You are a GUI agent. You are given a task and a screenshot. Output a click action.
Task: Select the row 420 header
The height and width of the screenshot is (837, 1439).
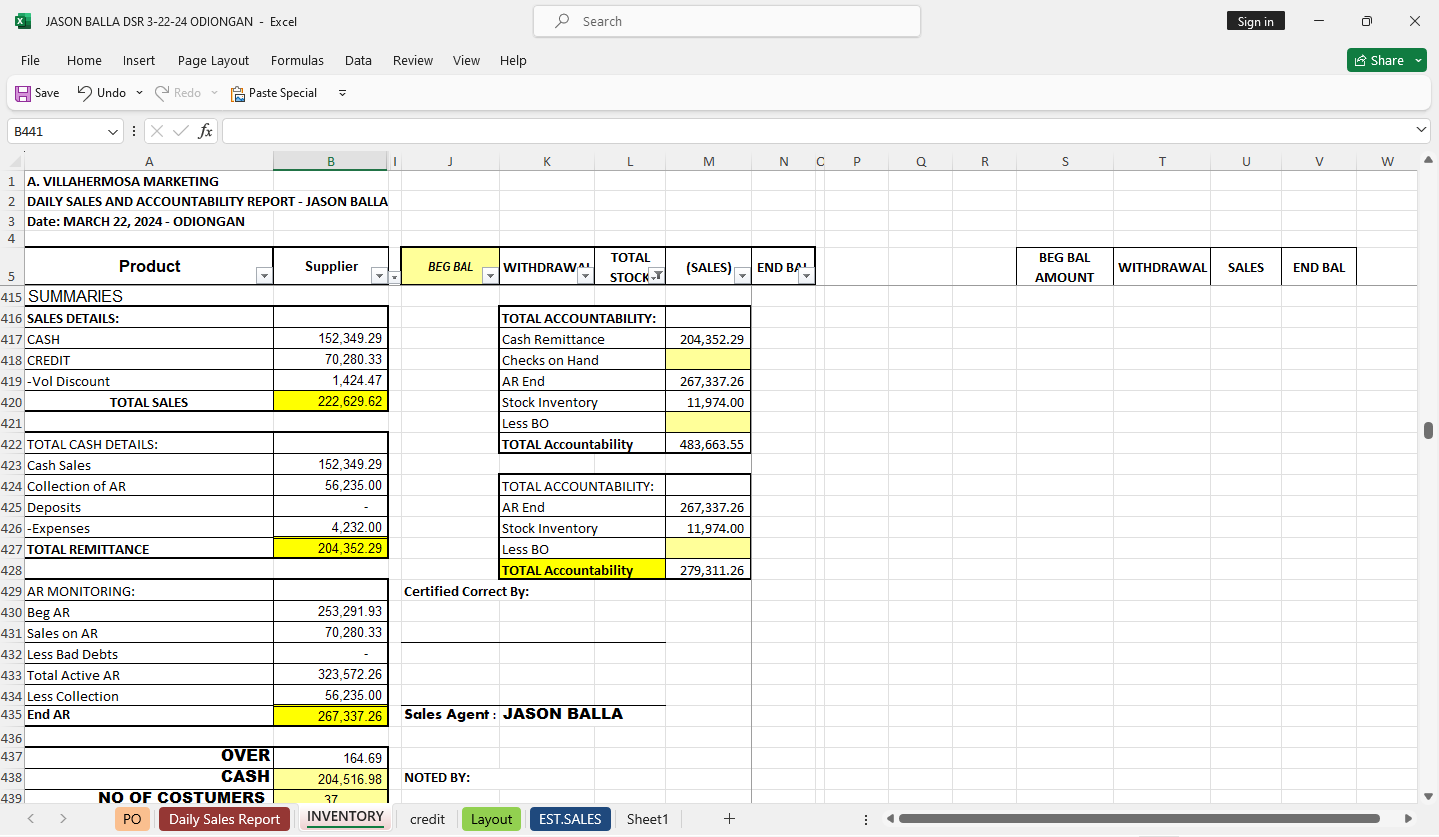[x=12, y=402]
